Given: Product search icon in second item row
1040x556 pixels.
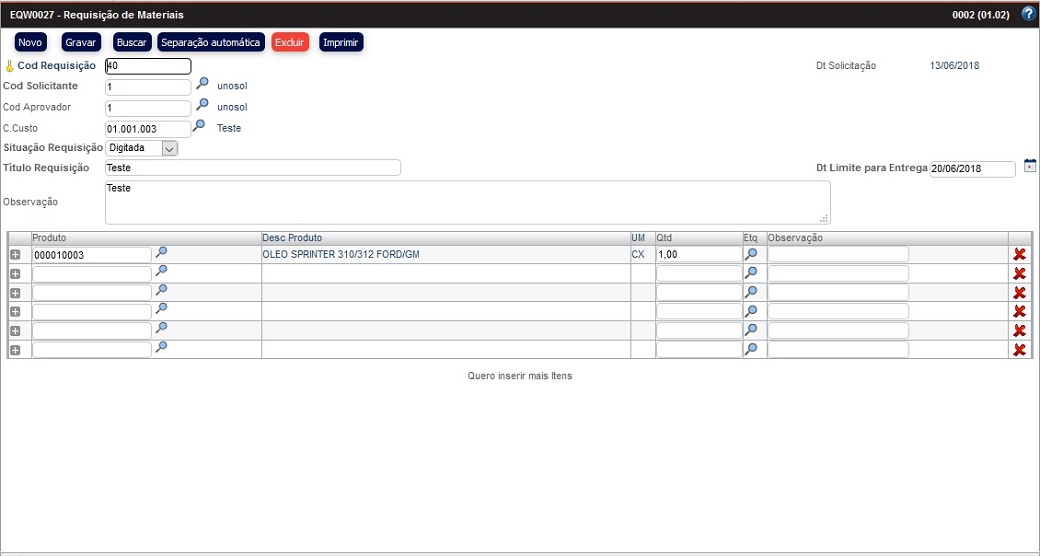Looking at the screenshot, I should (161, 271).
